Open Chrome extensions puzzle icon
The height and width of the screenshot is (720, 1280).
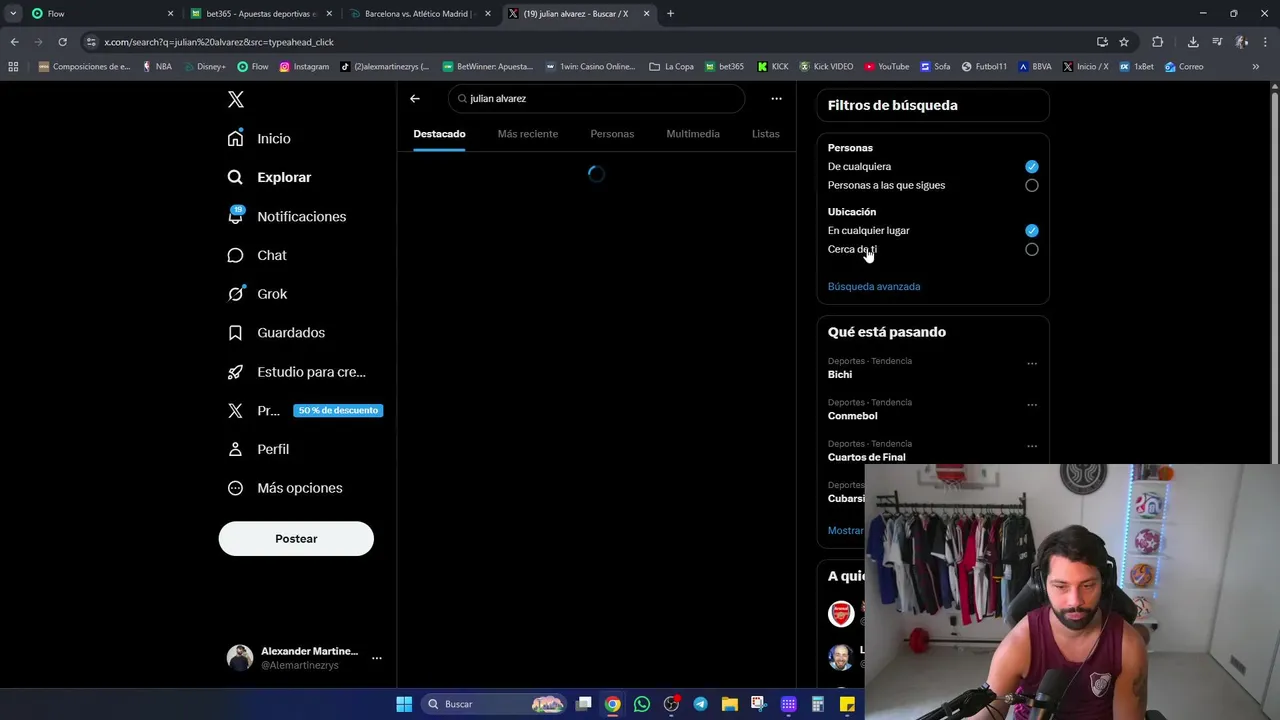click(1158, 42)
